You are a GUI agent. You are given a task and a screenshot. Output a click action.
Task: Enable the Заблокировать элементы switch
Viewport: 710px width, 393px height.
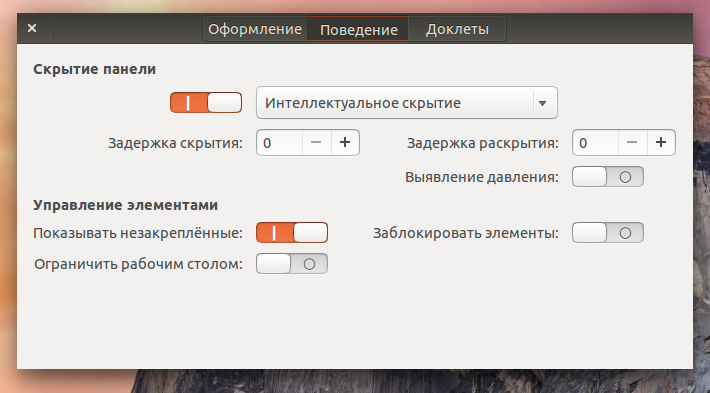[x=608, y=233]
